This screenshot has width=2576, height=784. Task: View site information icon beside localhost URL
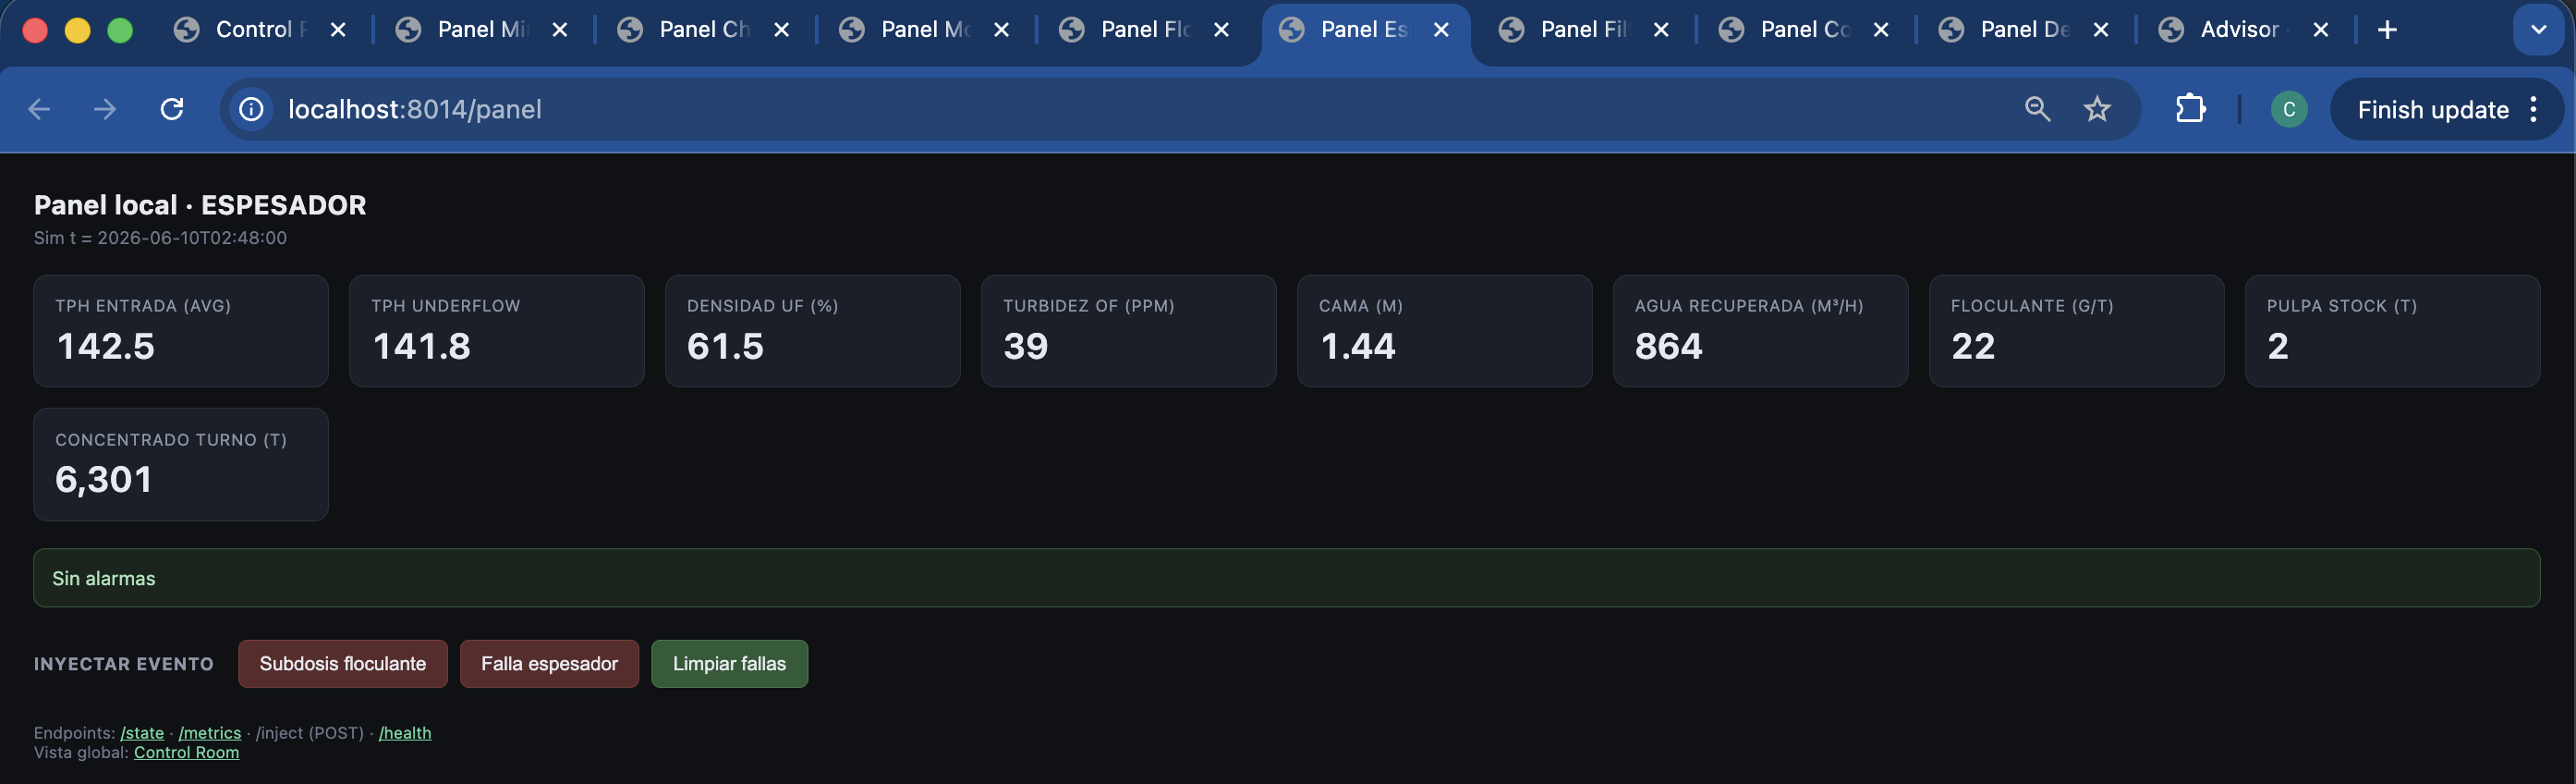coord(251,109)
